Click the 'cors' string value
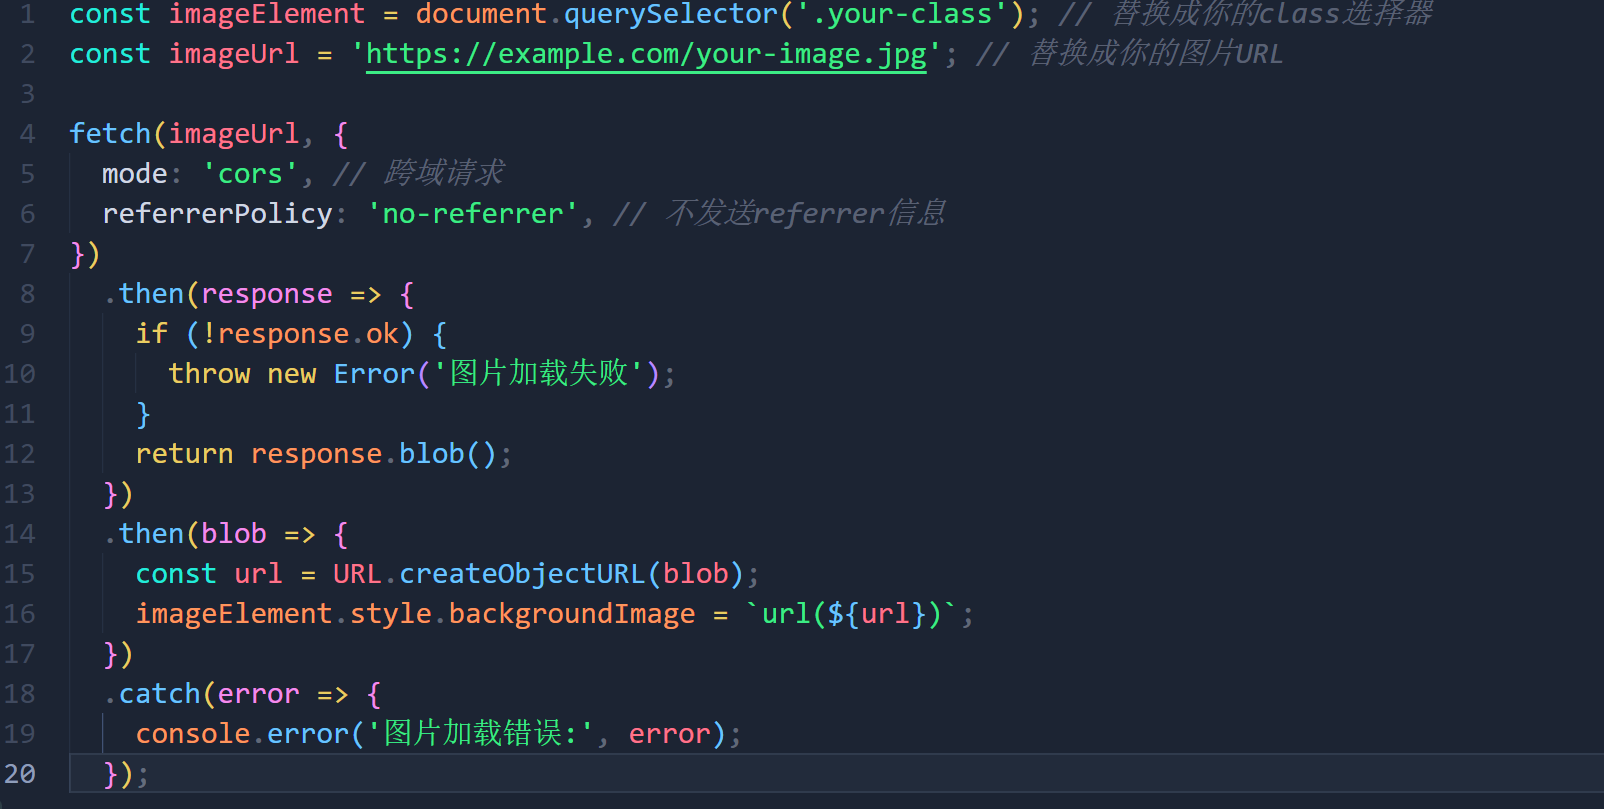 click(x=250, y=174)
